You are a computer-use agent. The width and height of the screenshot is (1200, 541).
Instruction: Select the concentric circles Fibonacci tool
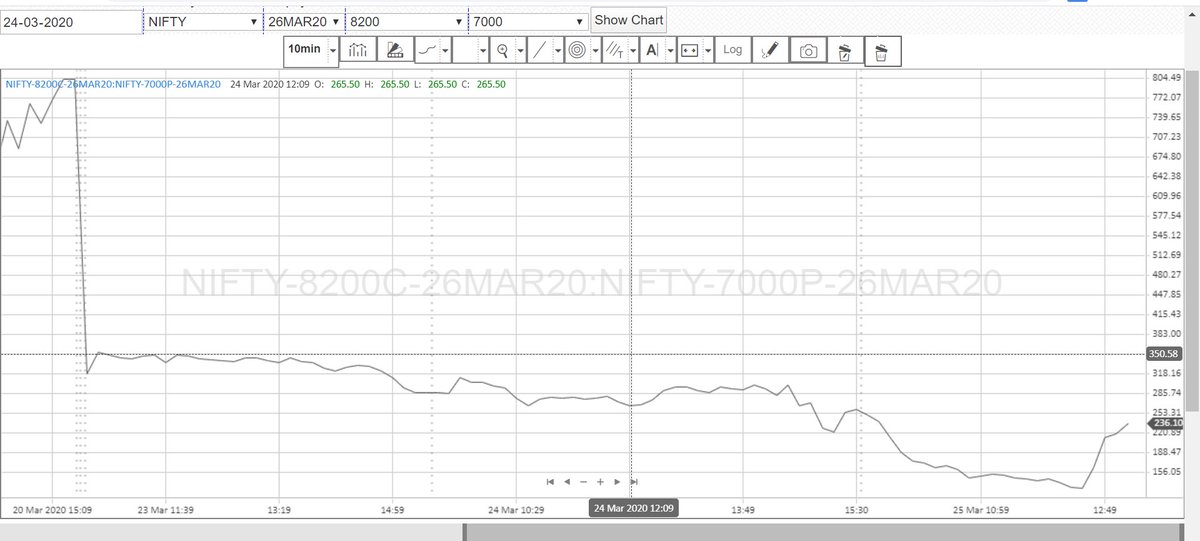tap(577, 50)
